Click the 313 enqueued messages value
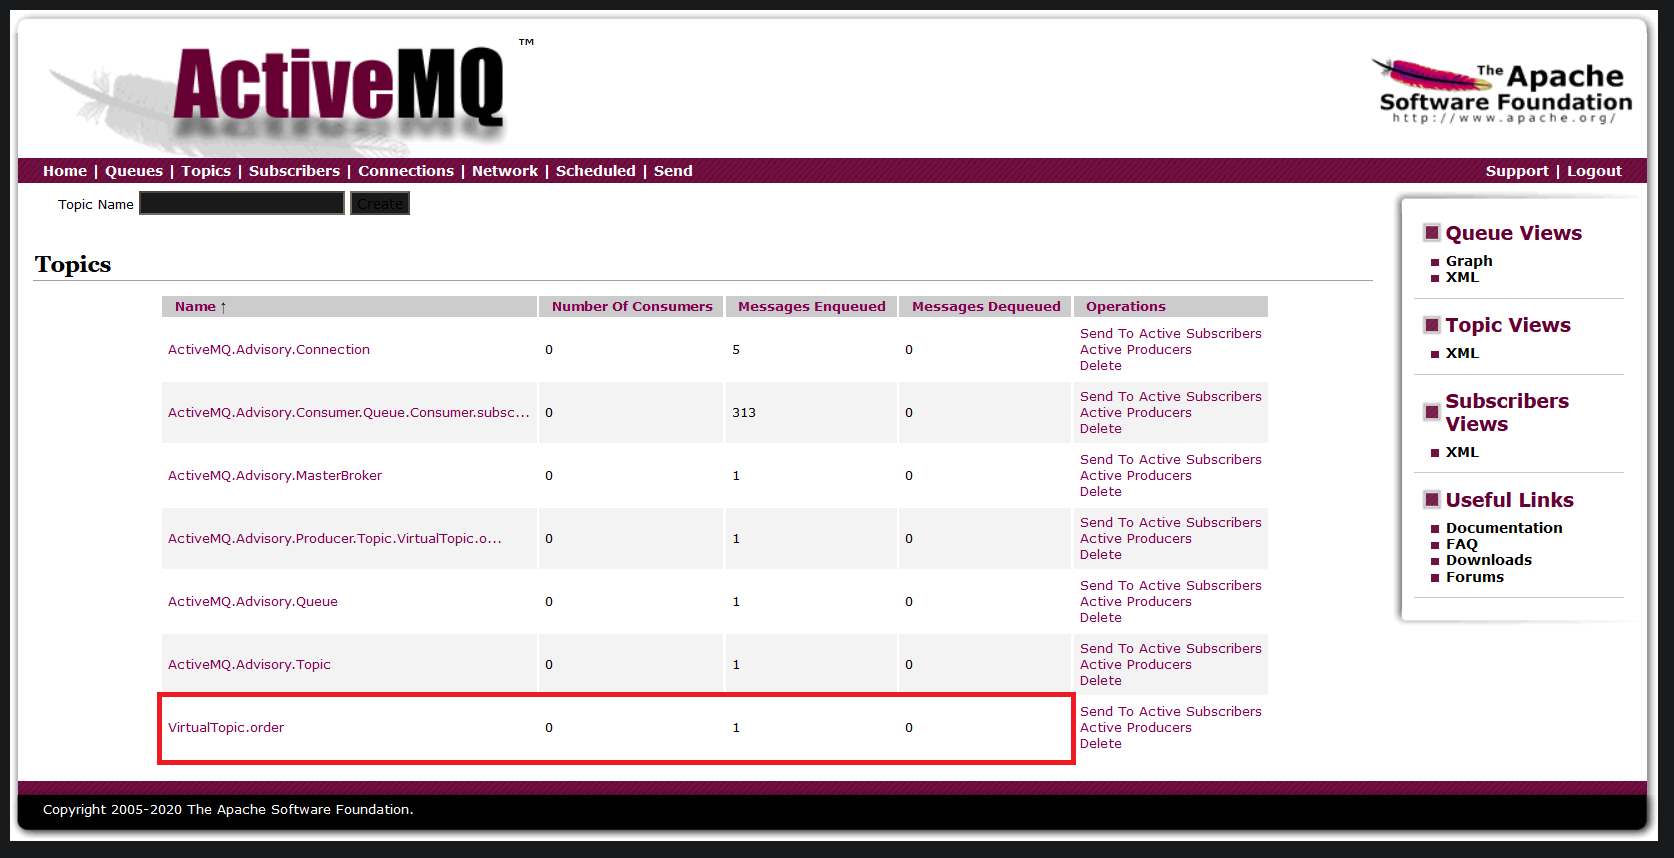 [x=744, y=413]
